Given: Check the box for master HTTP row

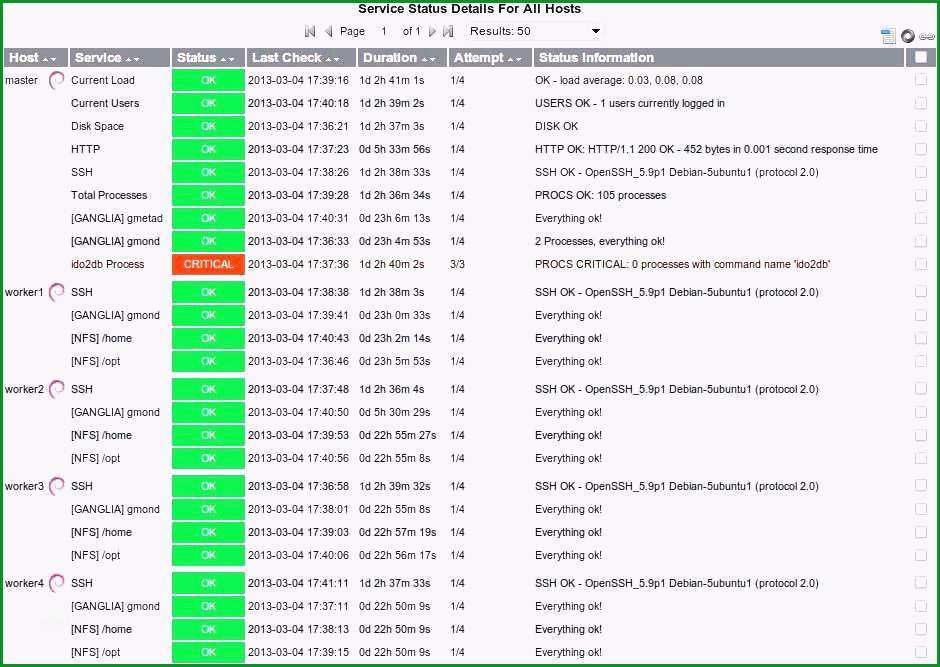Looking at the screenshot, I should (921, 149).
